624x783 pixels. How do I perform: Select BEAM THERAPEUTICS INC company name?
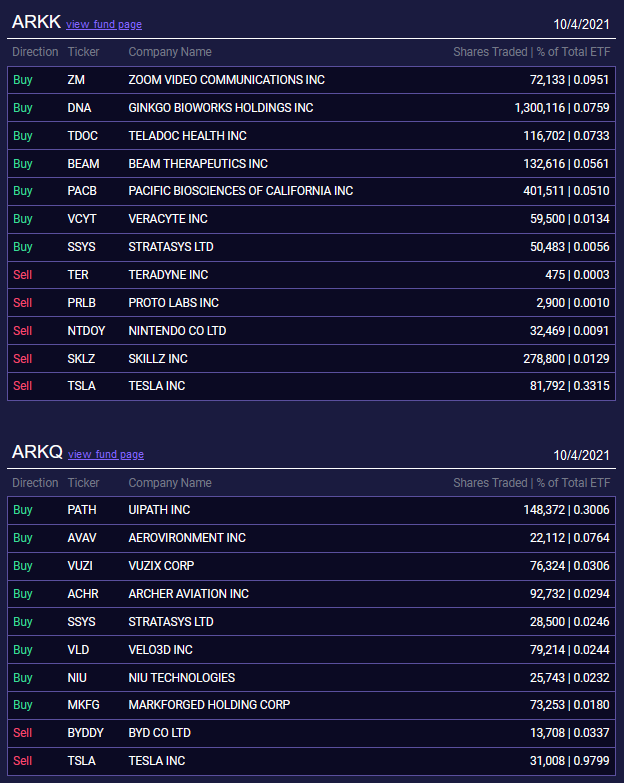click(x=198, y=163)
